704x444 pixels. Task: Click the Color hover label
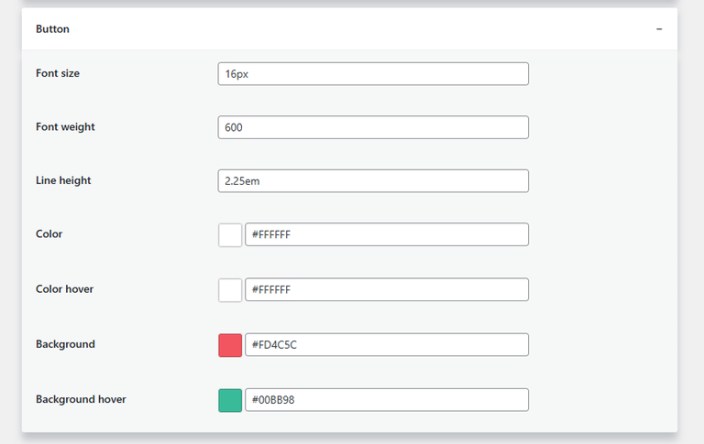[x=65, y=289]
